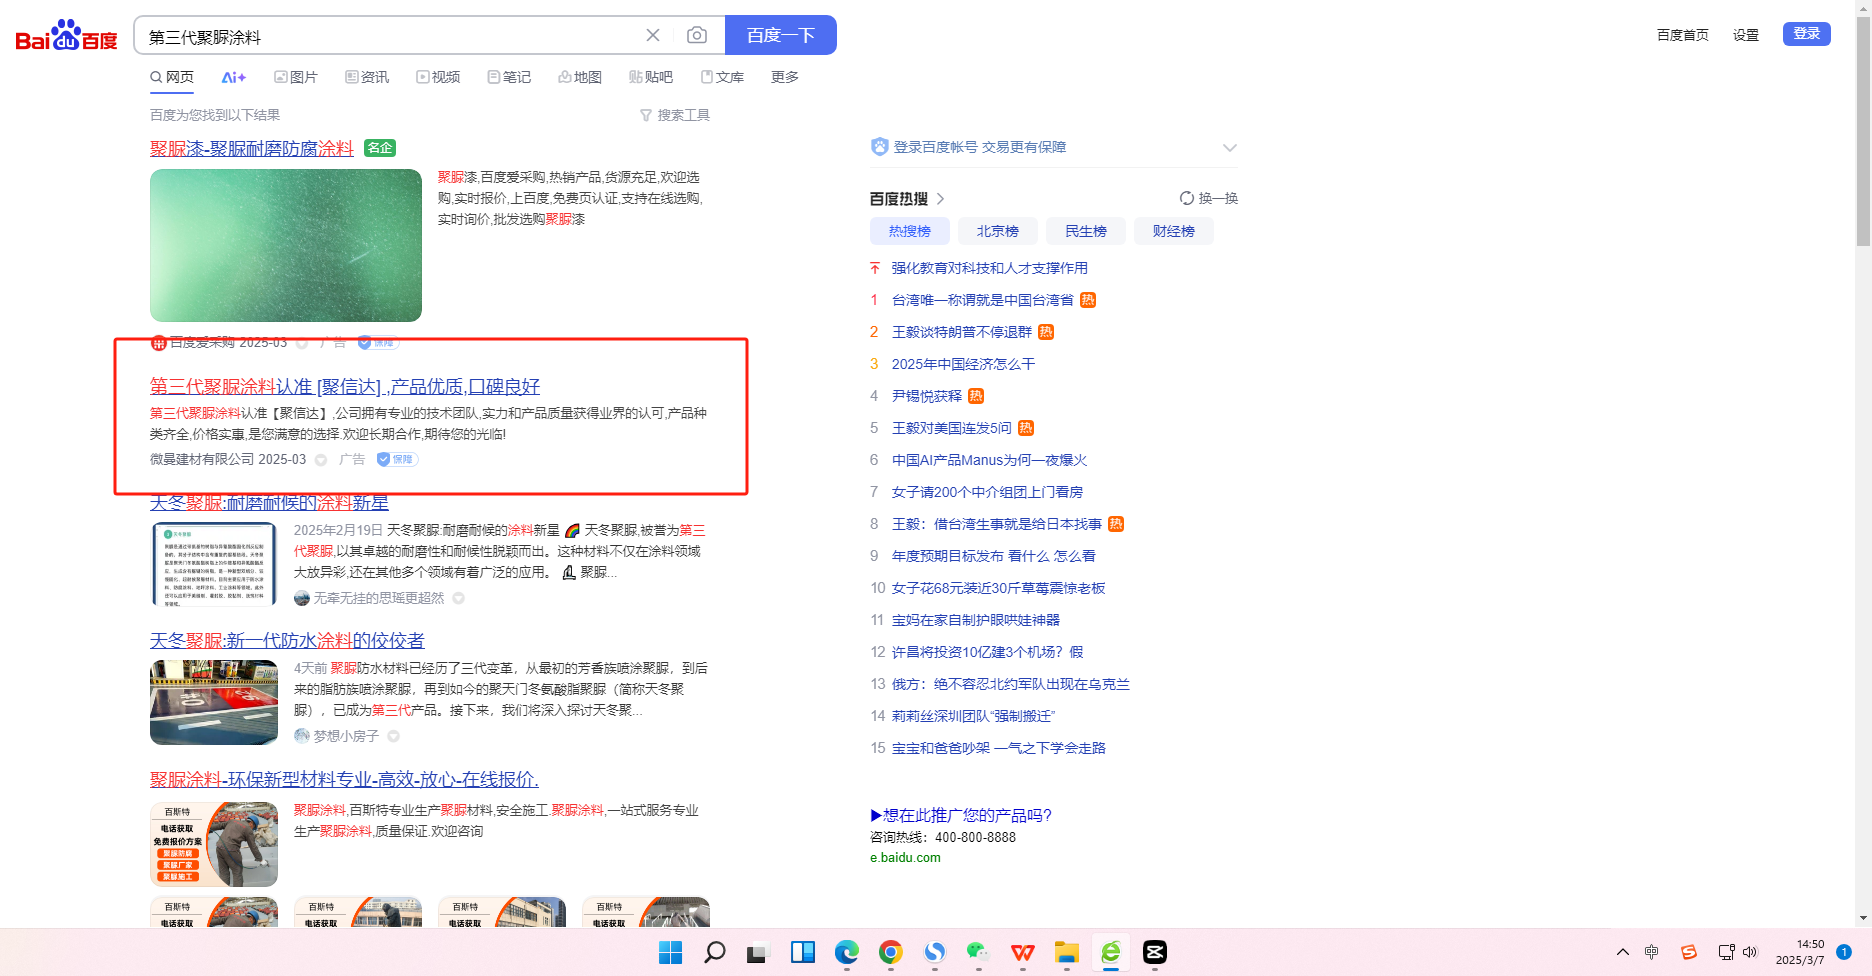Clear the search box with X icon
The height and width of the screenshot is (976, 1872).
pos(653,36)
